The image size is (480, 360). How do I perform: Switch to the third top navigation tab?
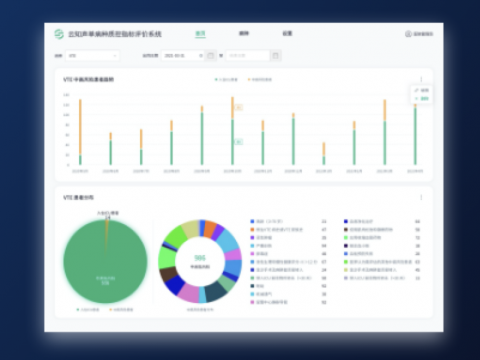[287, 33]
